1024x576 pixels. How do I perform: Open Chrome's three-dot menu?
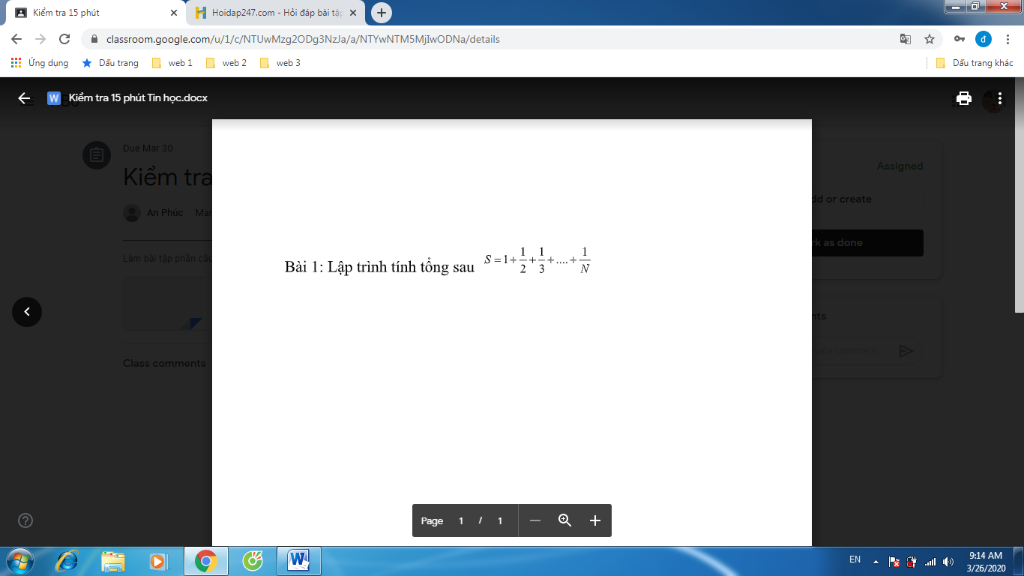click(x=1008, y=39)
